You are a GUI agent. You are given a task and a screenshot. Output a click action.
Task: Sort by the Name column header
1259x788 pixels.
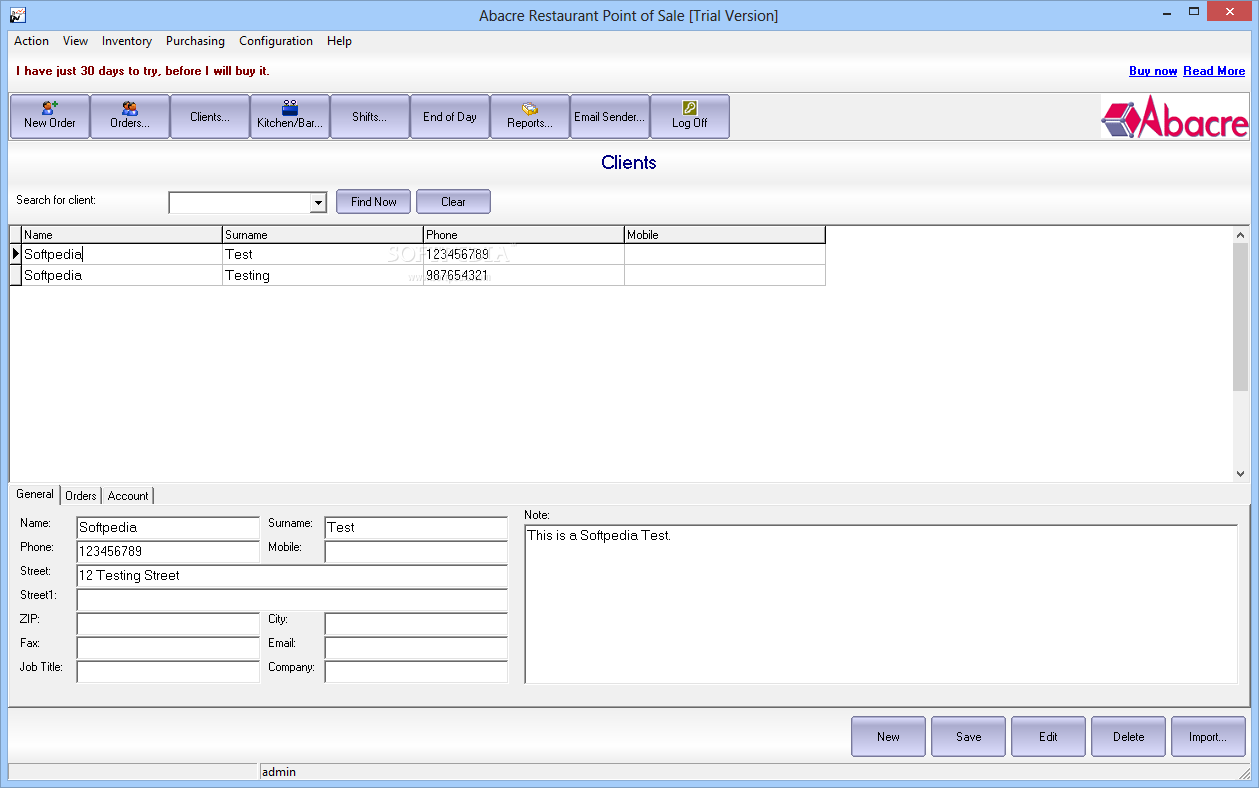122,235
